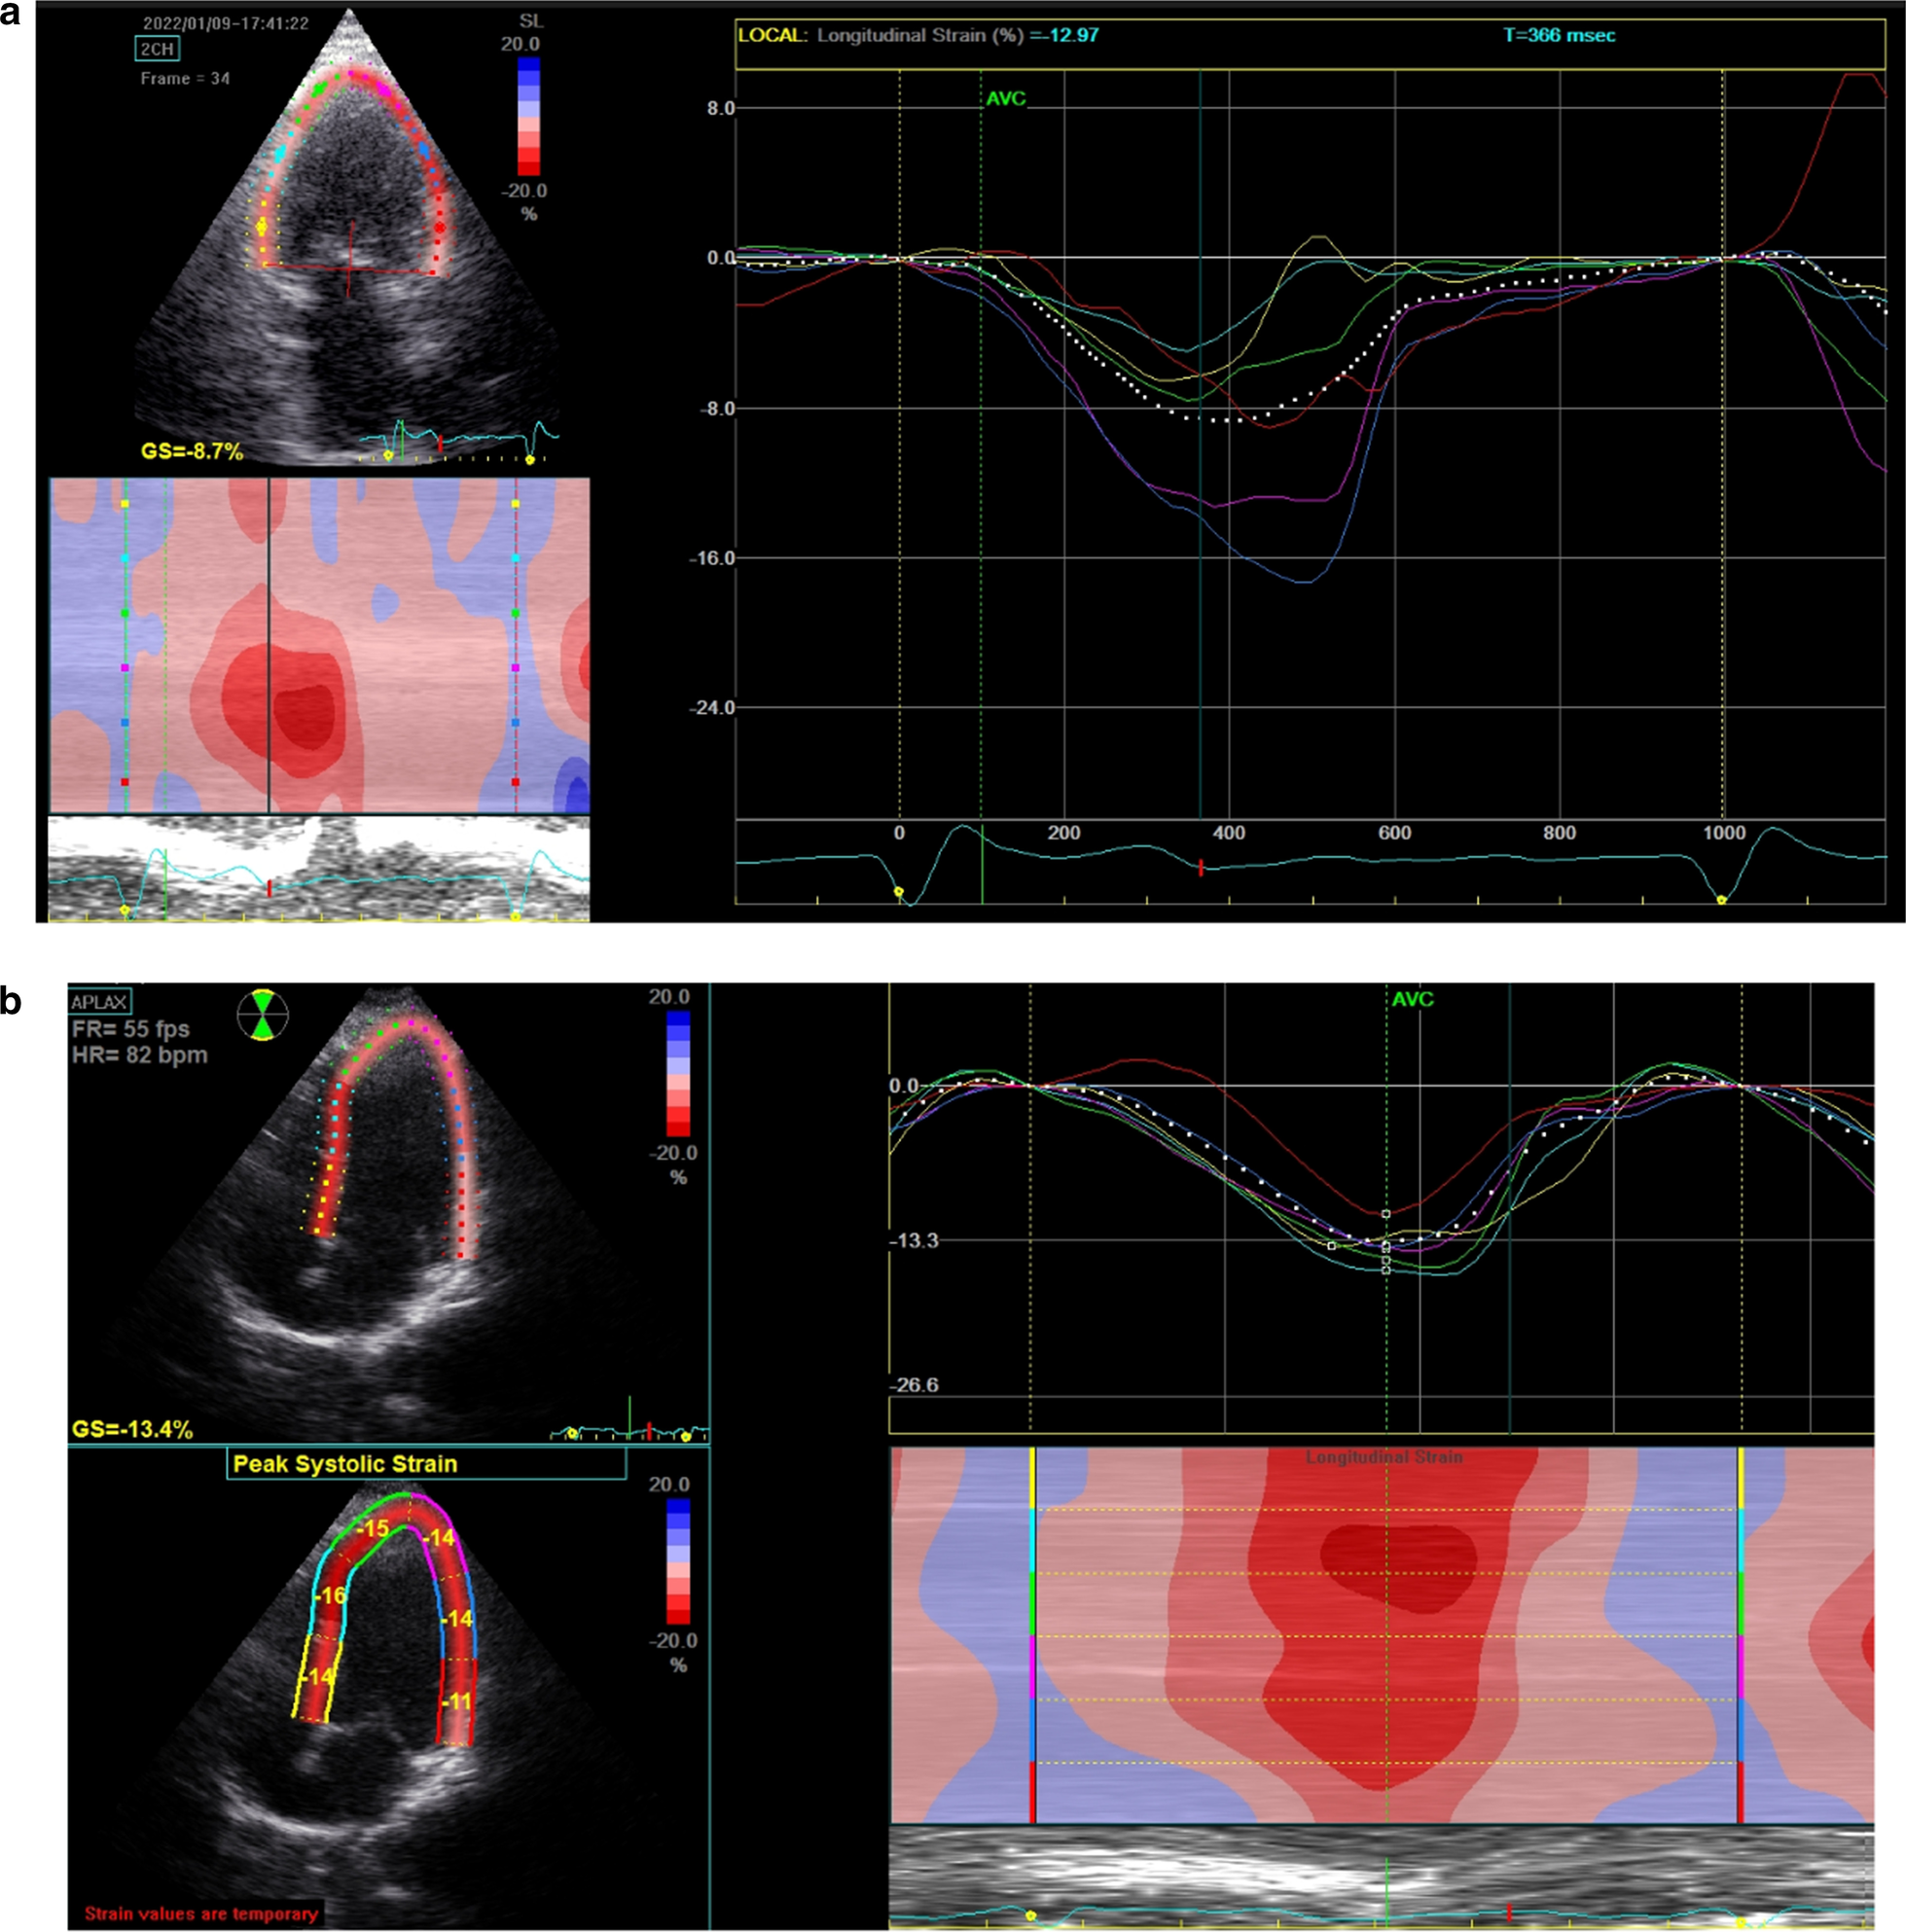Viewport: 1906px width, 1932px height.
Task: Click the 2022/01/09-17:41:22 timestamp
Action: 226,23
